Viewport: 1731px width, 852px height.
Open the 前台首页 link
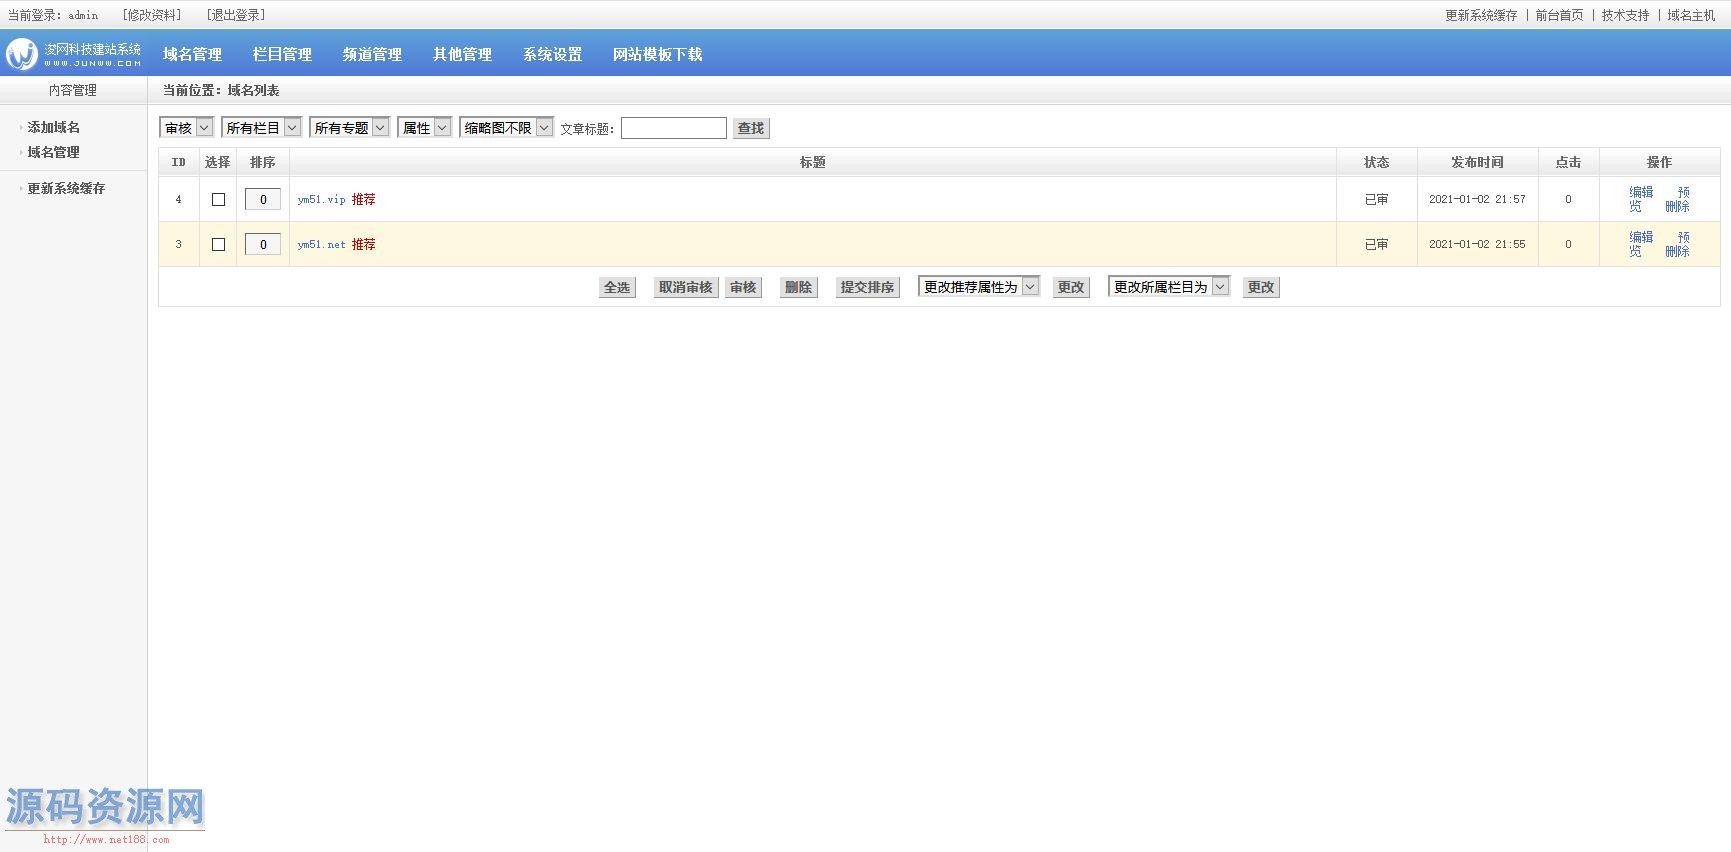1560,15
